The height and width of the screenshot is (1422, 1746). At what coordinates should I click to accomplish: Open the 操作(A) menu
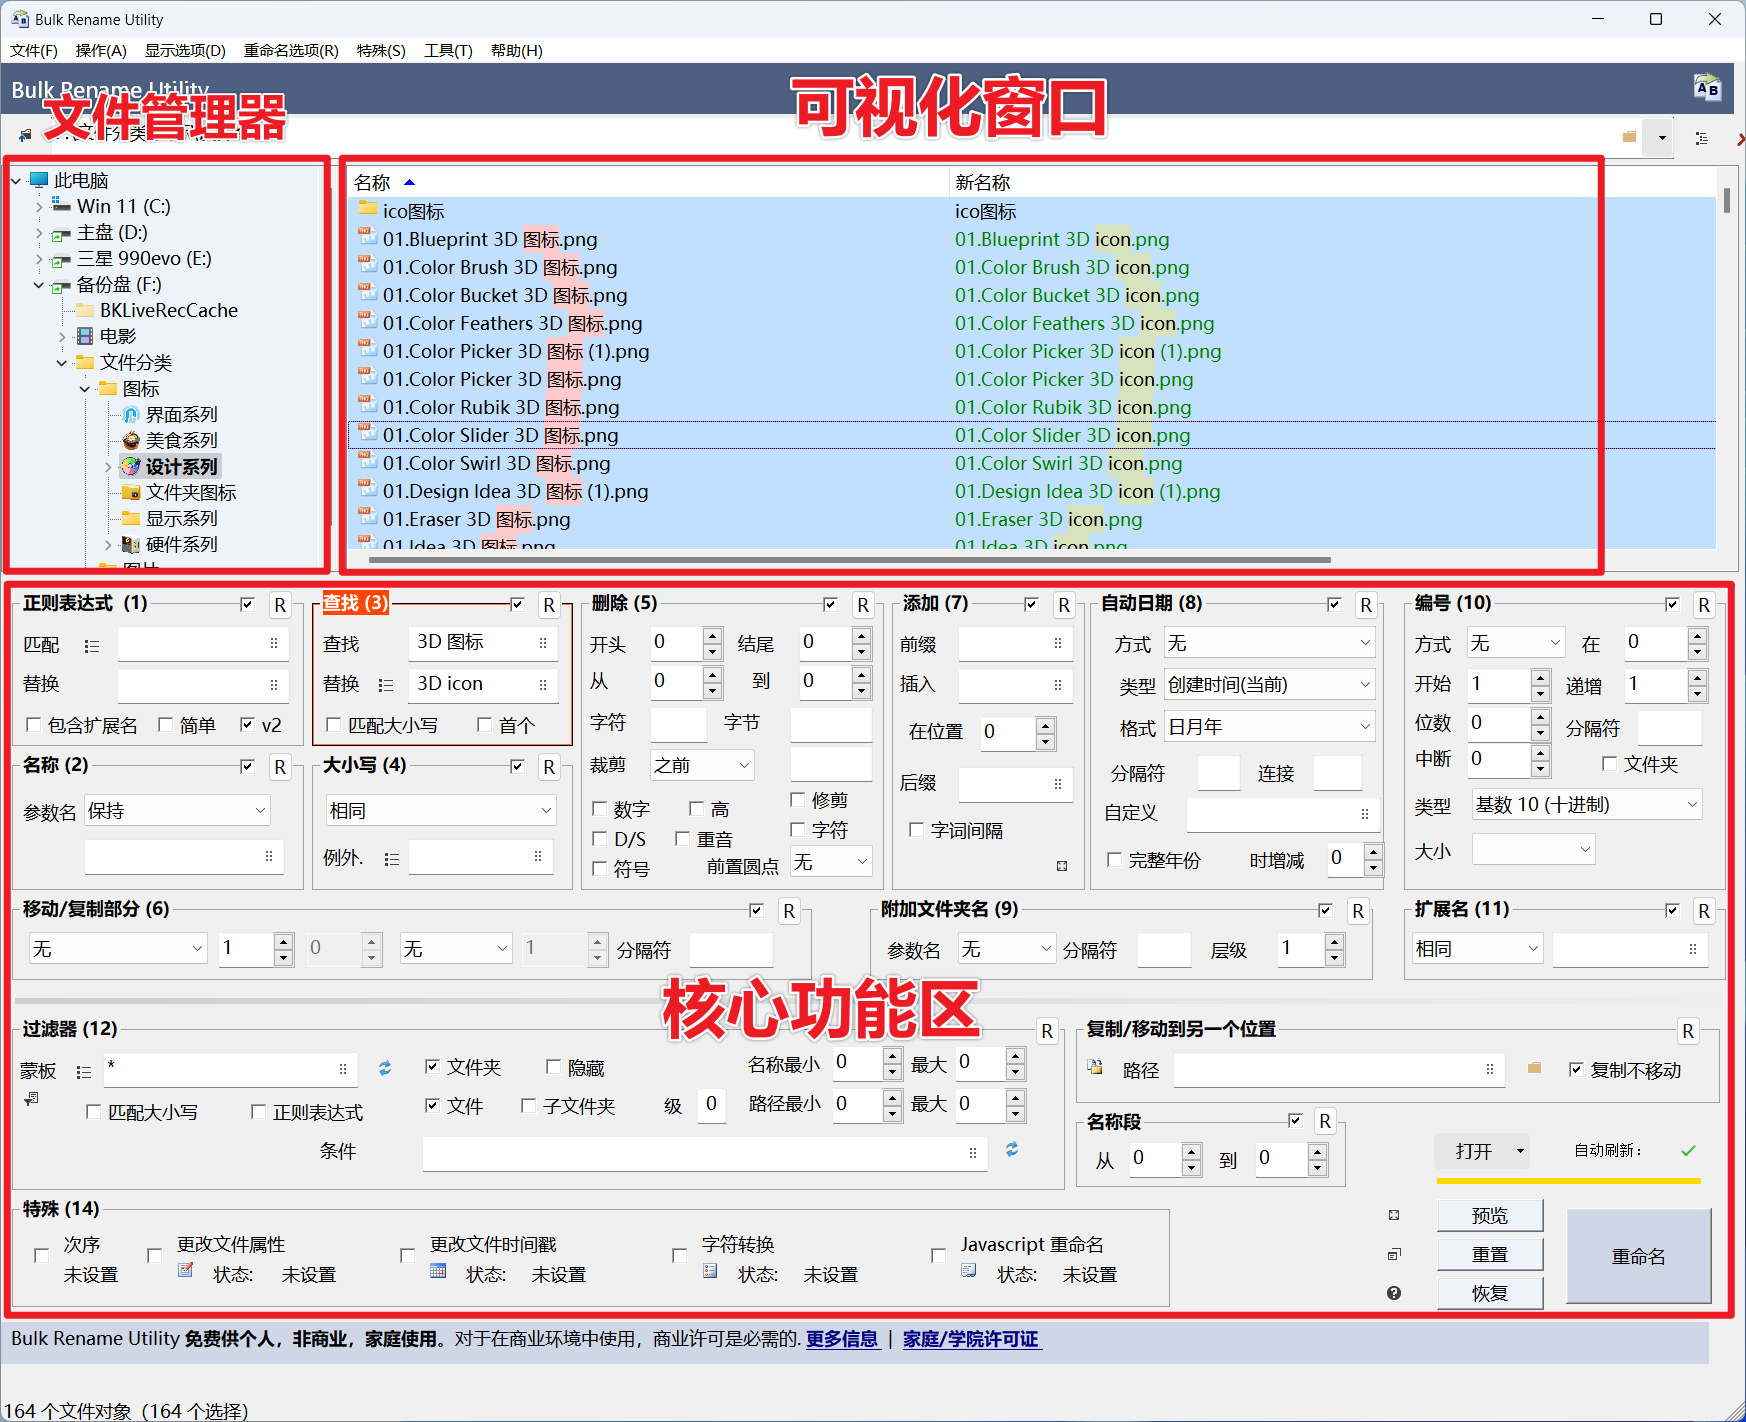tap(101, 50)
